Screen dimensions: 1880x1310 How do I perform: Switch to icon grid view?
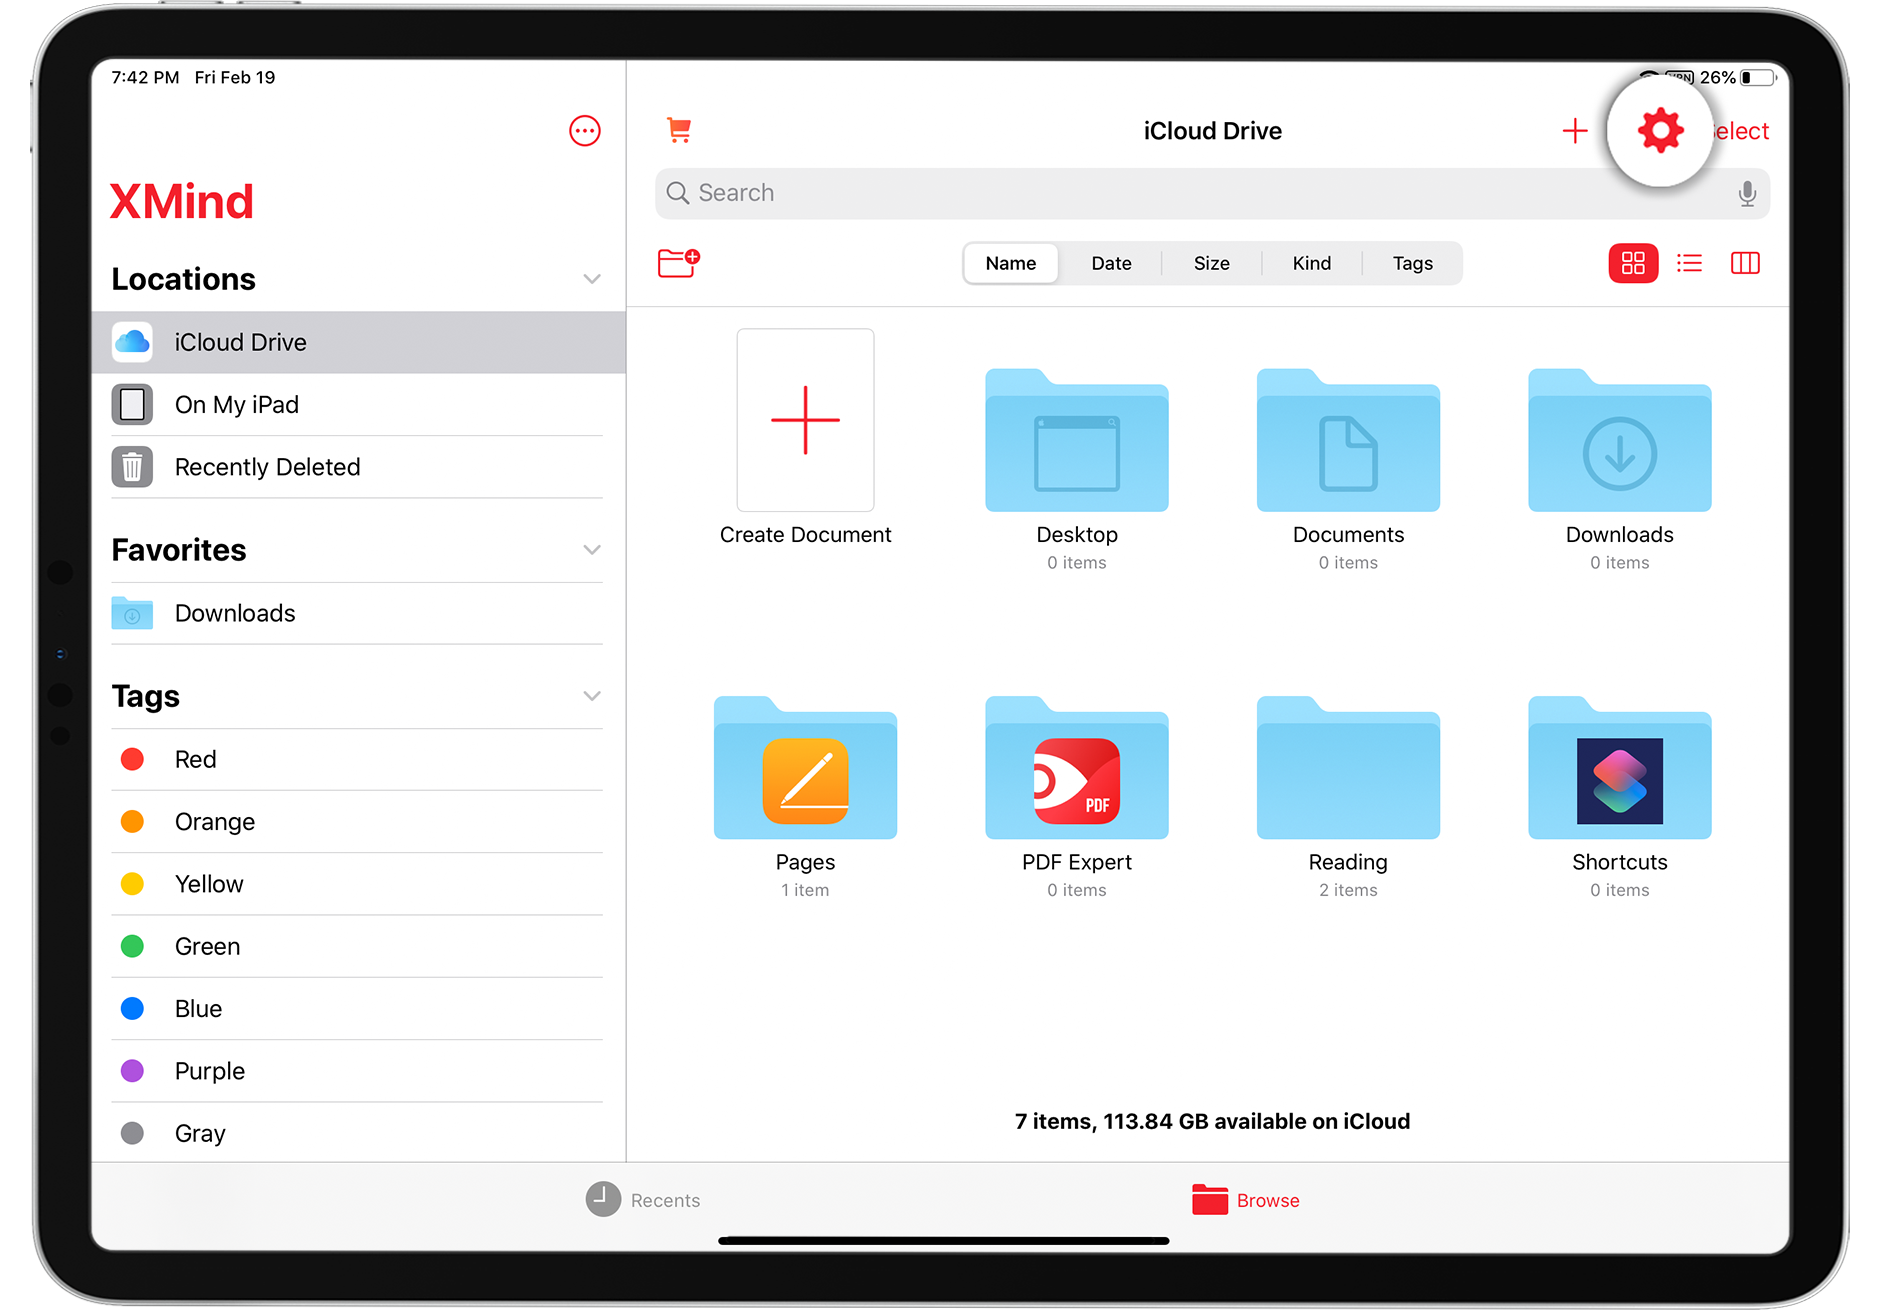coord(1633,263)
